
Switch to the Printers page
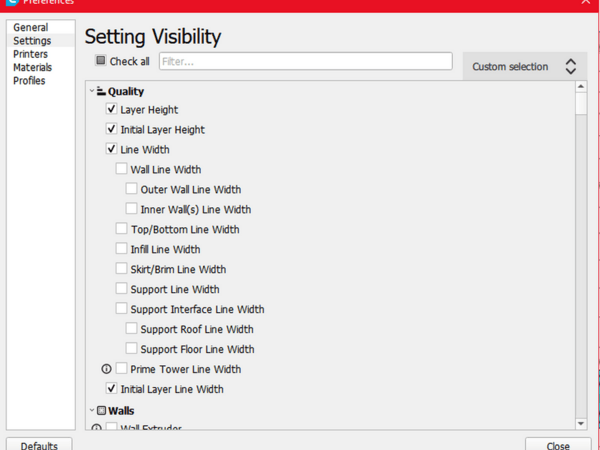pyautogui.click(x=30, y=54)
